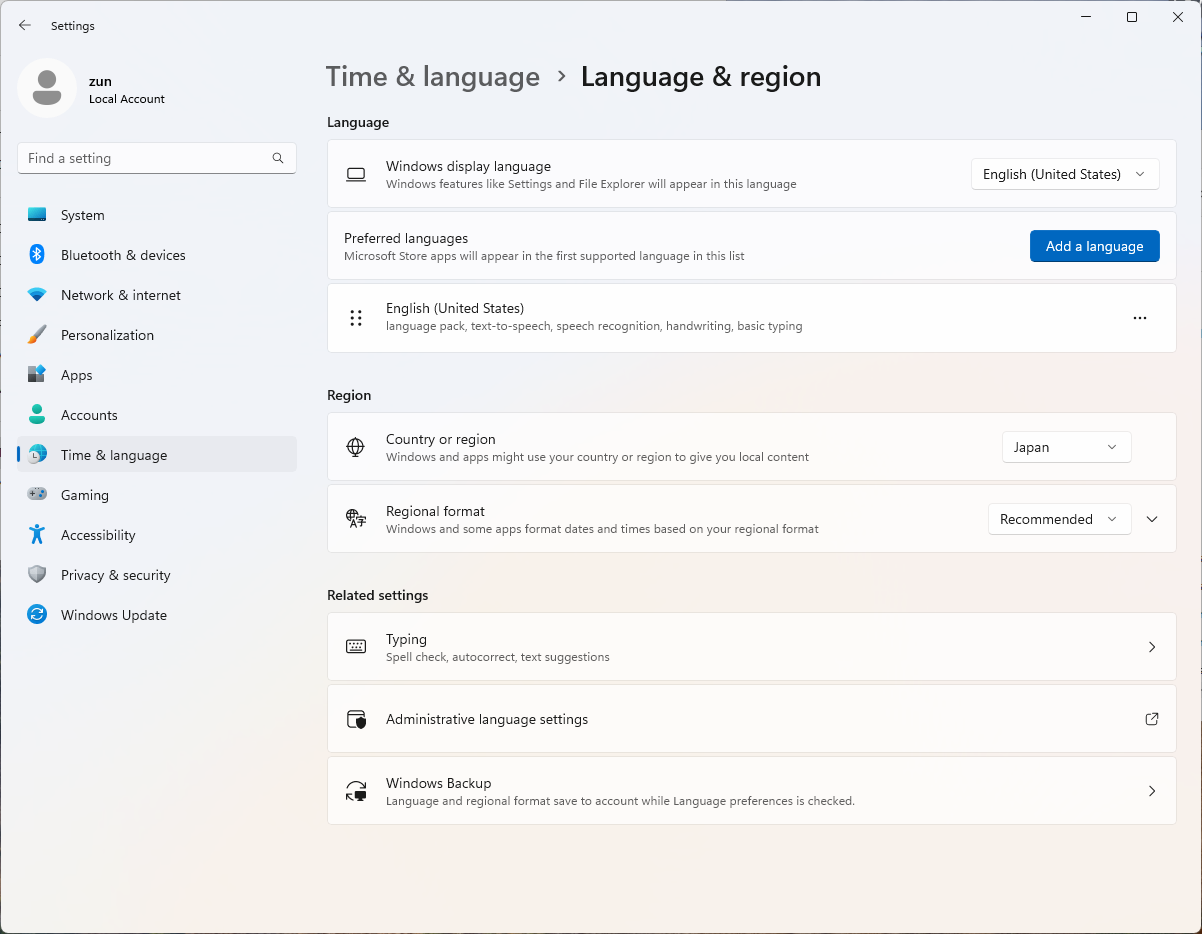Screen dimensions: 1202x934
Task: Open the Typing related setting
Action: (752, 647)
